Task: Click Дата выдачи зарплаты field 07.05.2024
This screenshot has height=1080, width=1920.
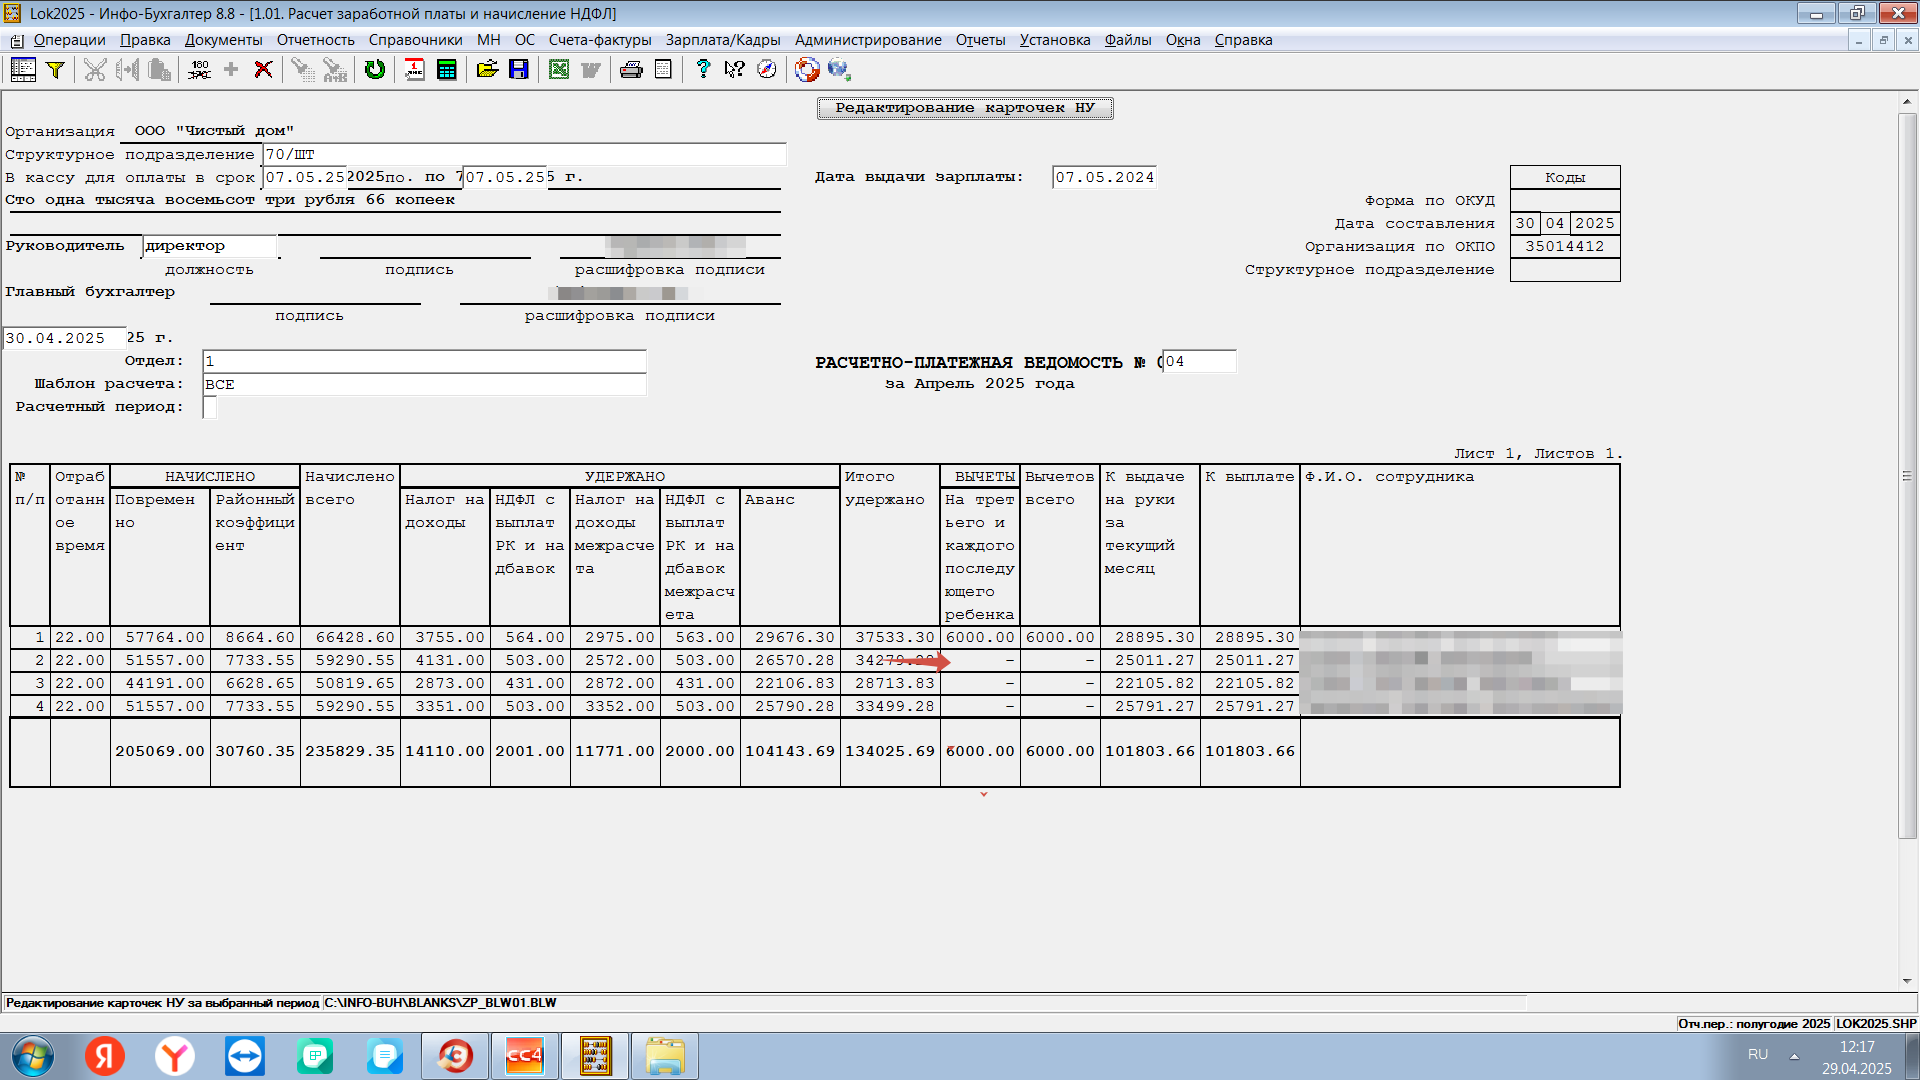Action: tap(1104, 177)
